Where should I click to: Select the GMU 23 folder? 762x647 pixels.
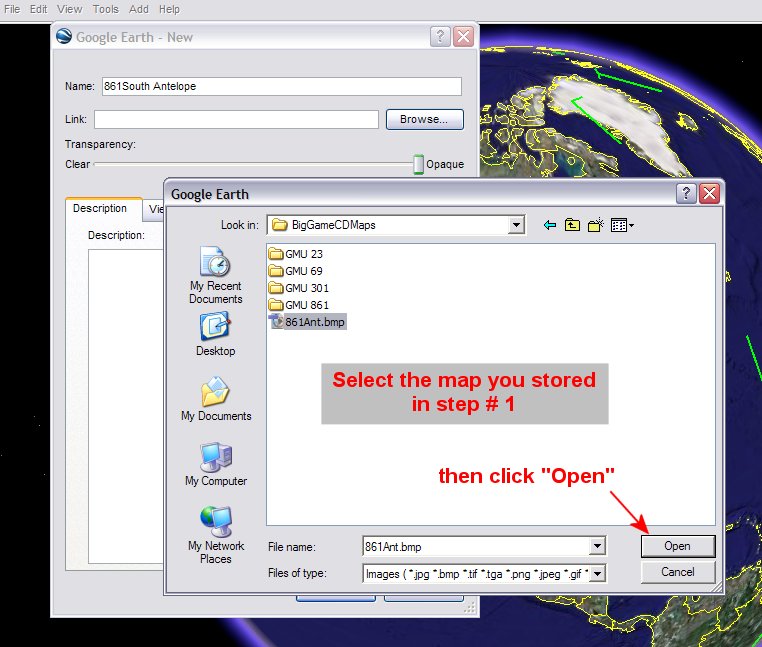pyautogui.click(x=295, y=254)
